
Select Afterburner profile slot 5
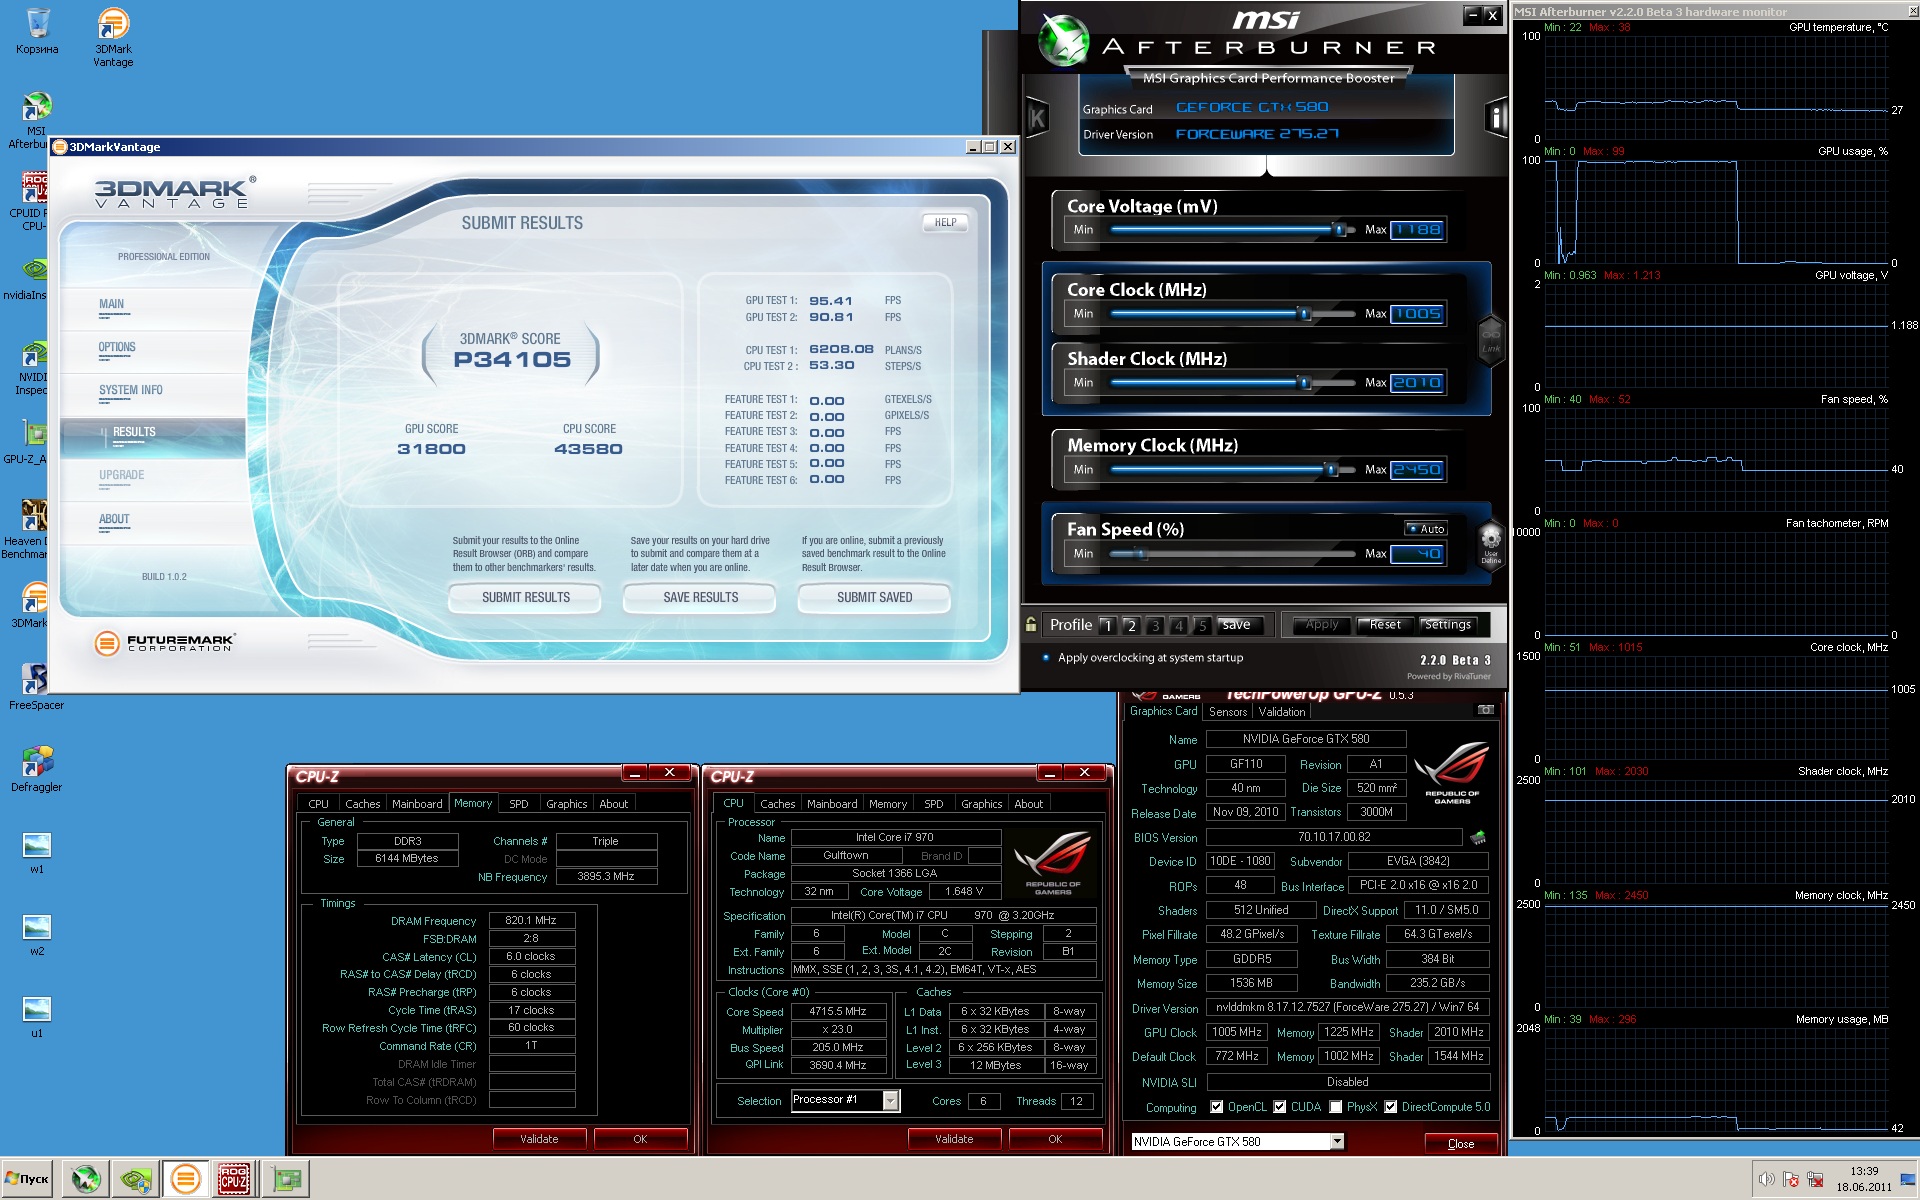[x=1203, y=625]
